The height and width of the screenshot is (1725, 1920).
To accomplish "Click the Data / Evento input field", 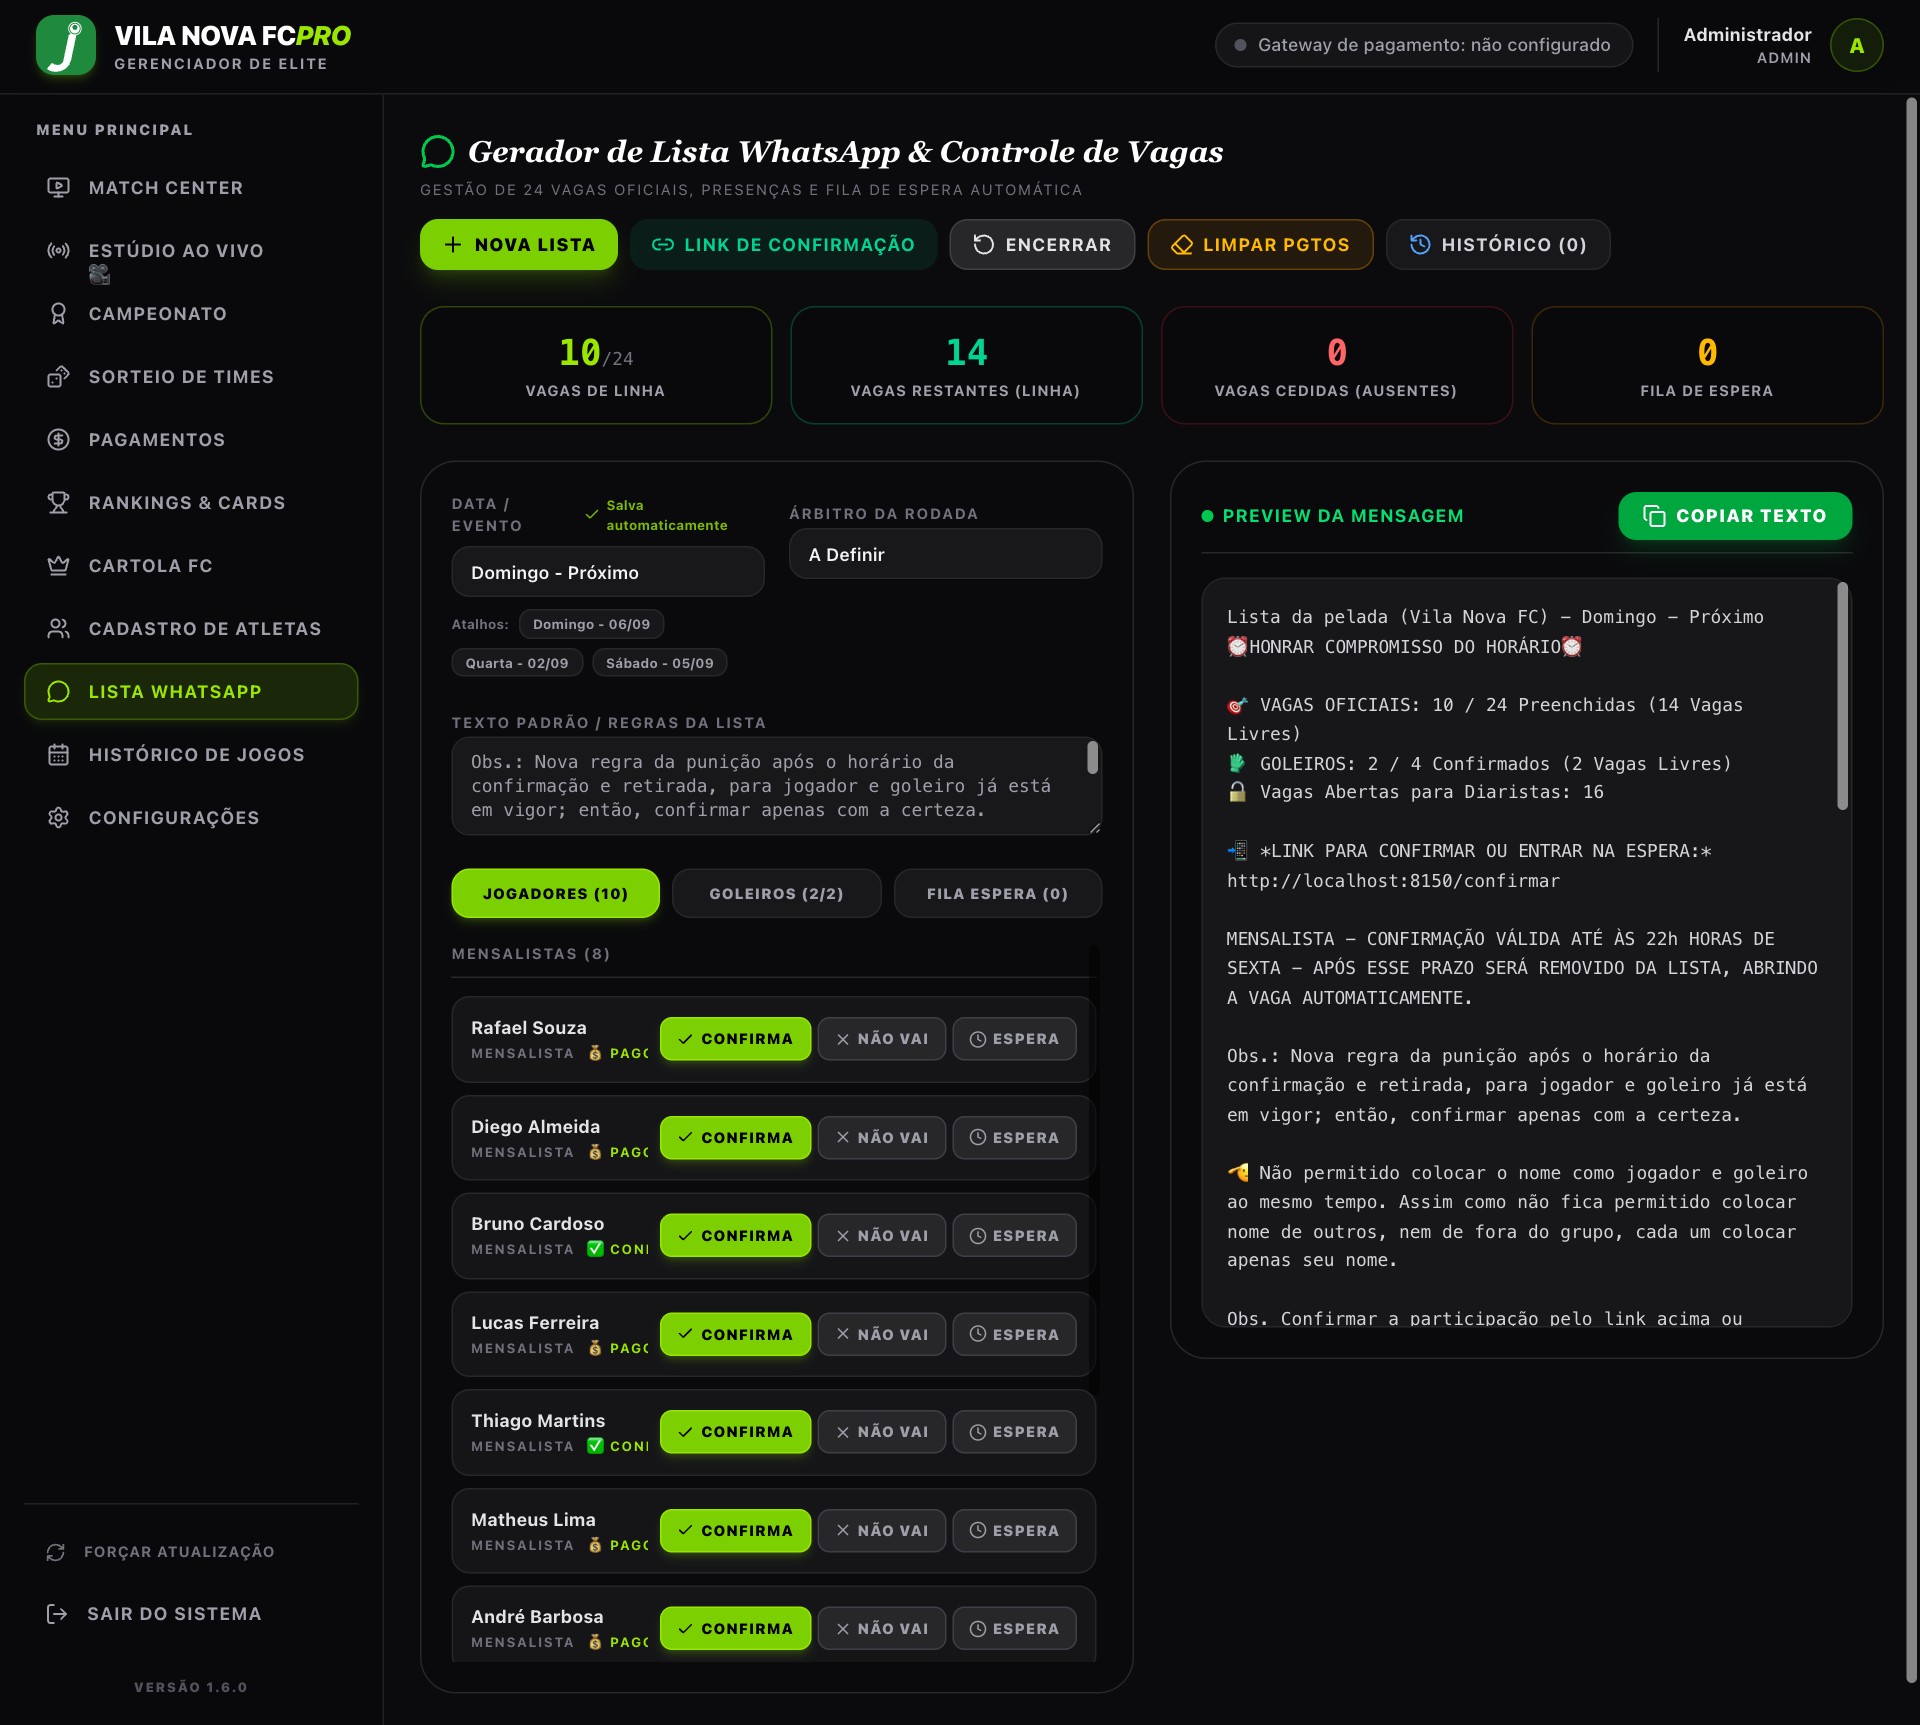I will tap(608, 572).
